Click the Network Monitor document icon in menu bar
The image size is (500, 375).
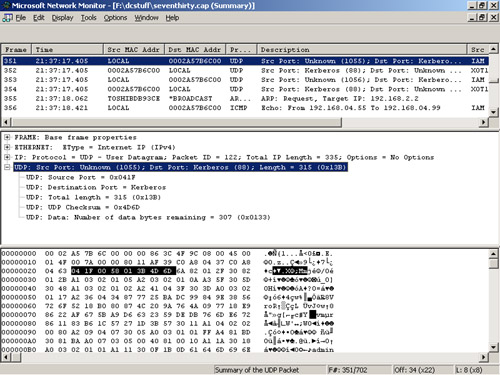click(7, 18)
